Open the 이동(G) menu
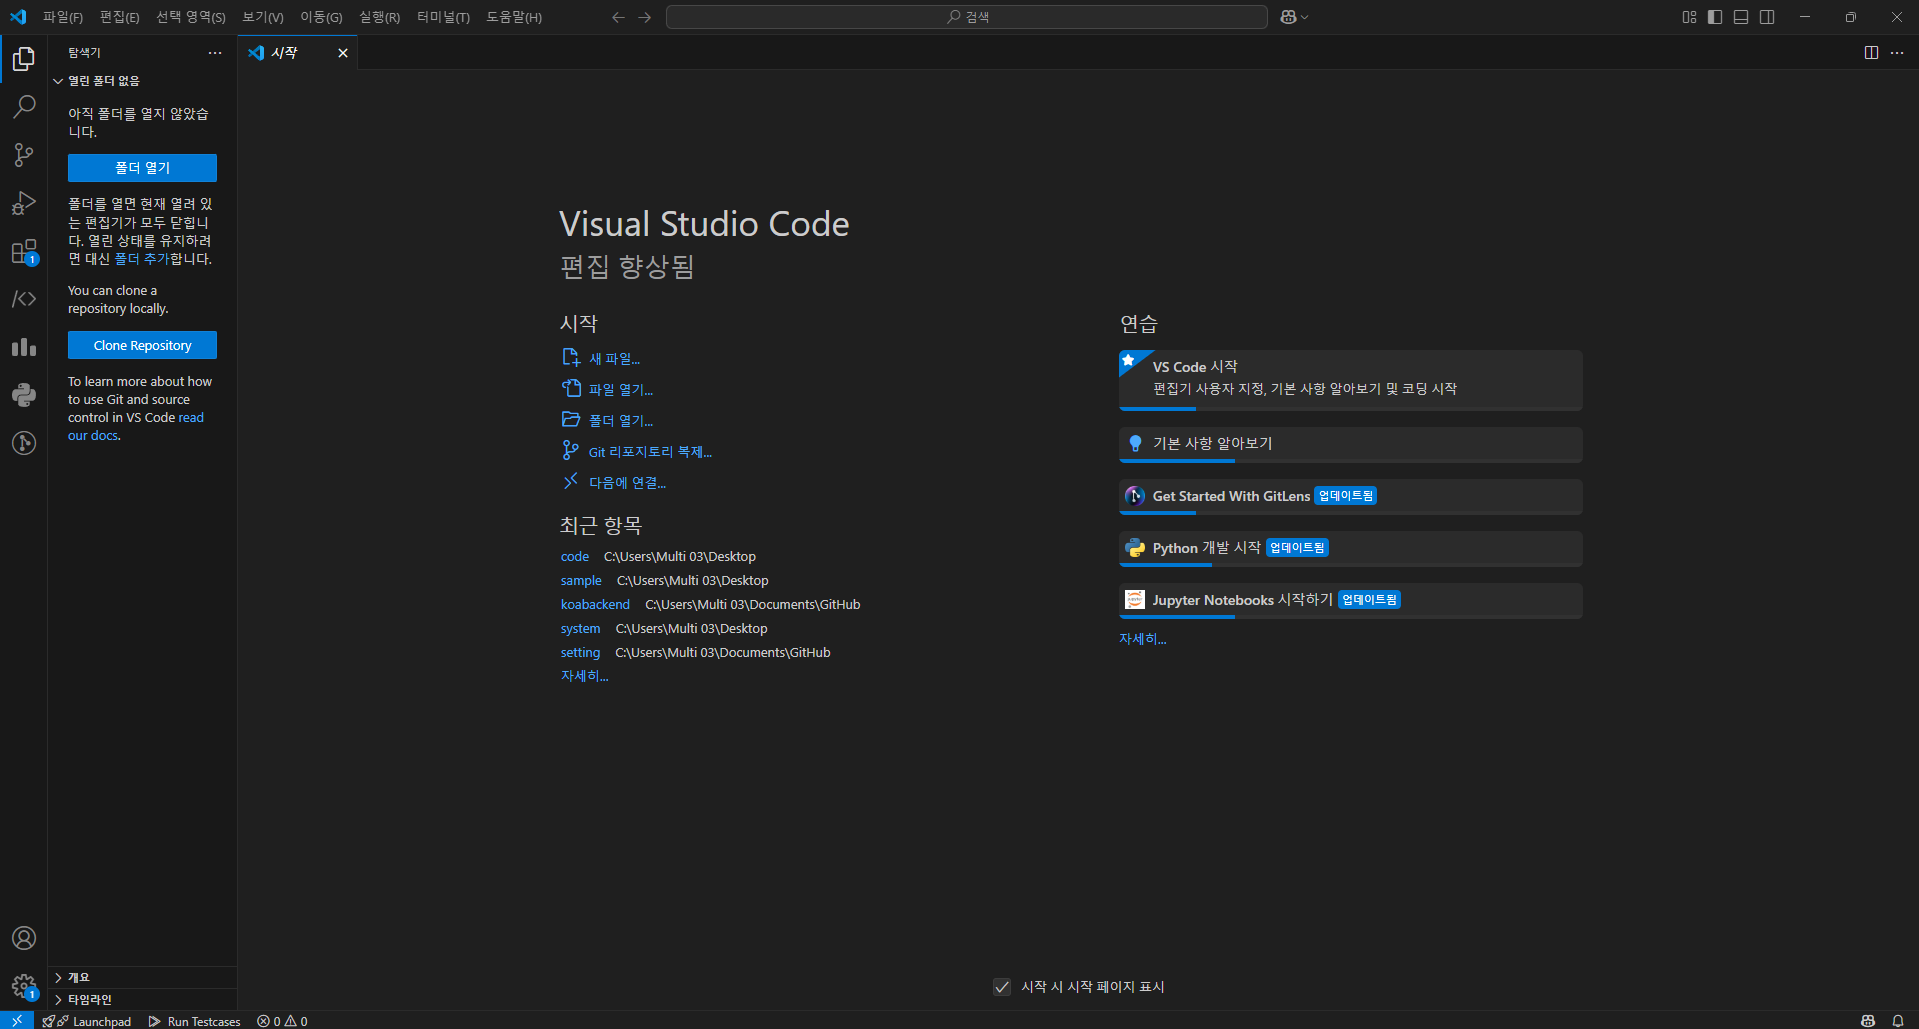The width and height of the screenshot is (1919, 1029). [321, 17]
